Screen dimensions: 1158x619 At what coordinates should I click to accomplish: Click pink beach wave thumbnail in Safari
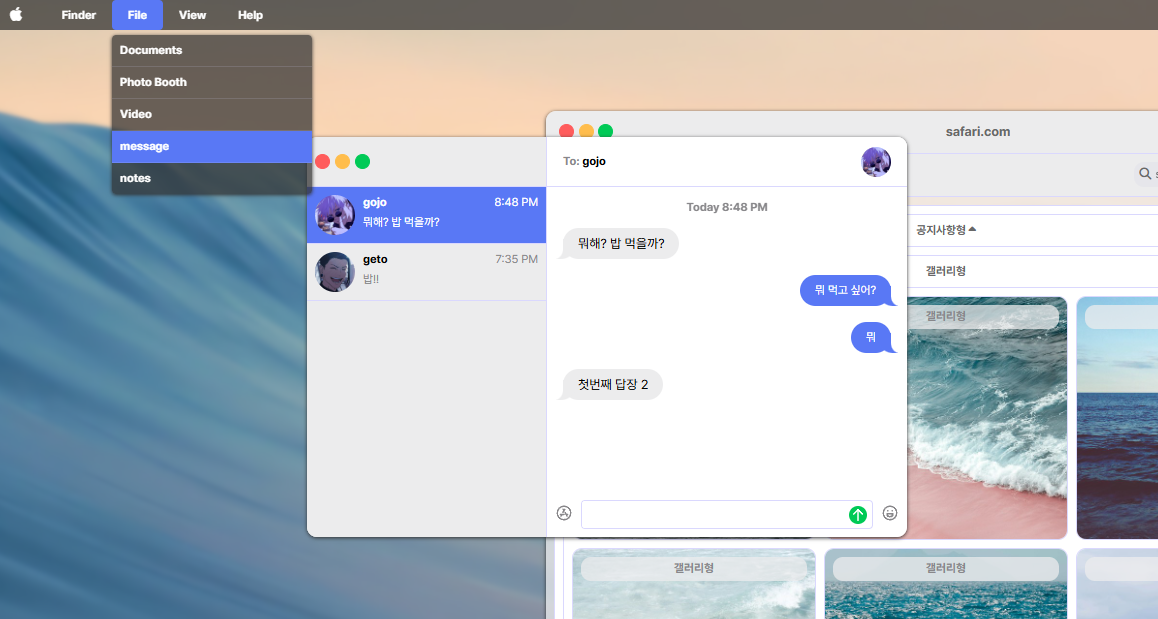click(987, 418)
